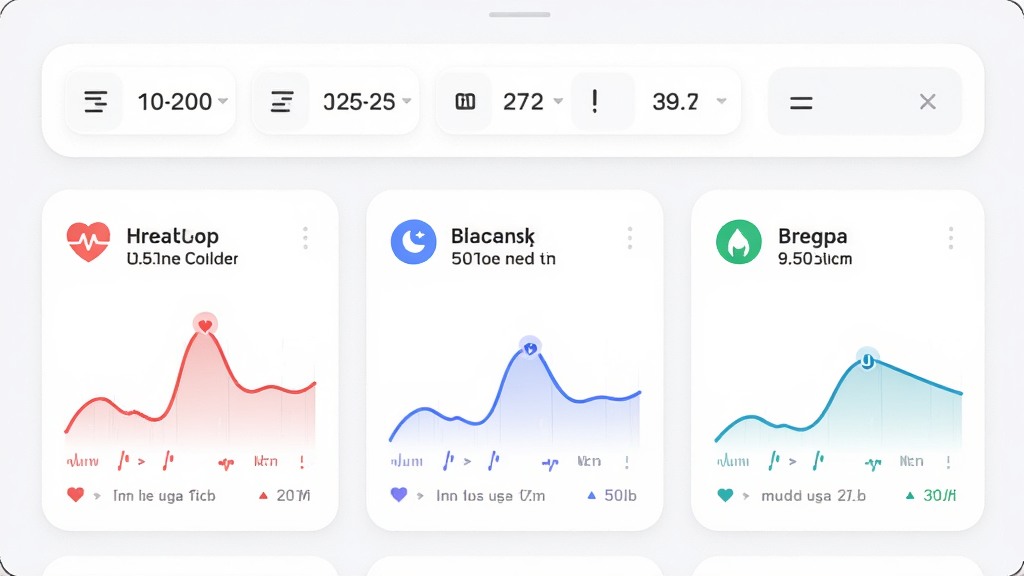Click the red heart icon in HreatGop footer
The height and width of the screenshot is (576, 1024).
(x=76, y=495)
